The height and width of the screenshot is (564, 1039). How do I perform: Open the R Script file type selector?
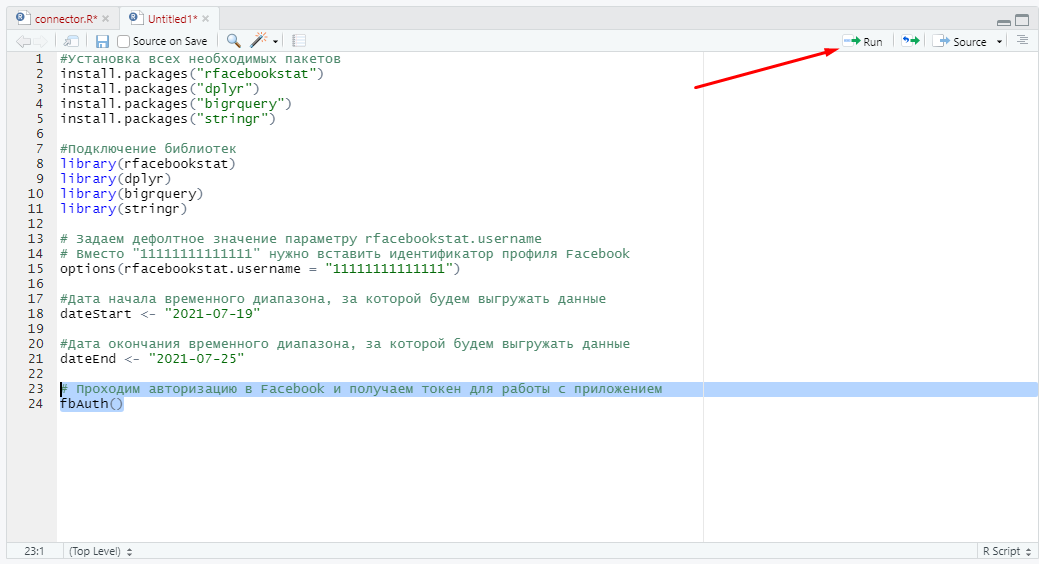click(1005, 551)
